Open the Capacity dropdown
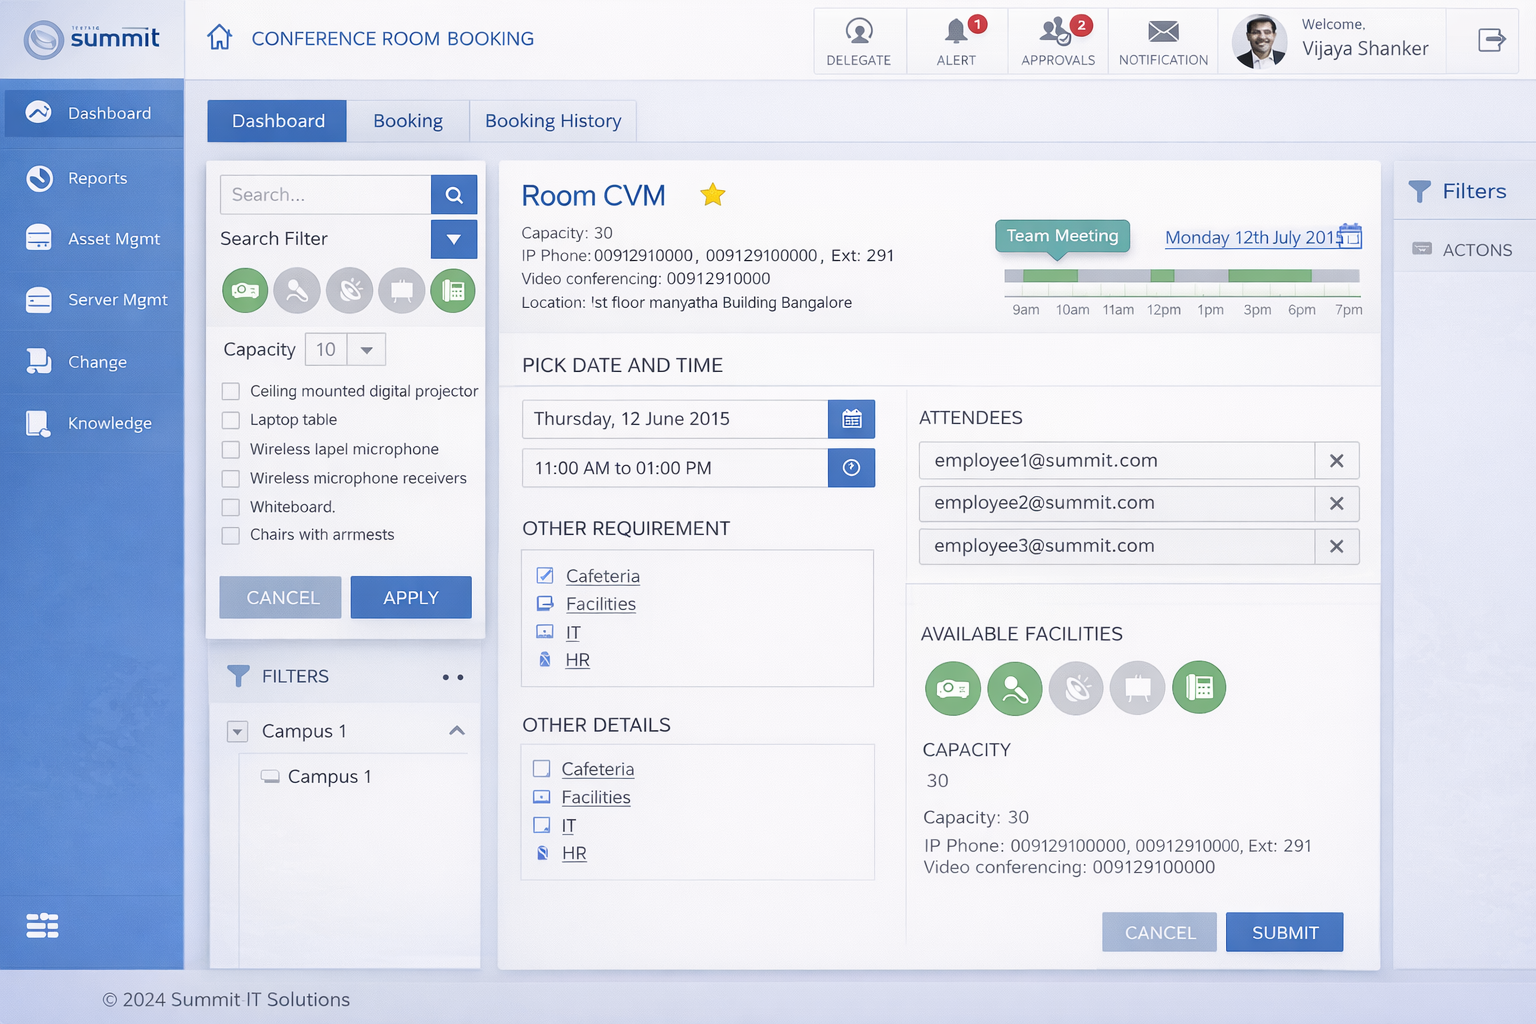Viewport: 1536px width, 1024px height. (x=366, y=350)
